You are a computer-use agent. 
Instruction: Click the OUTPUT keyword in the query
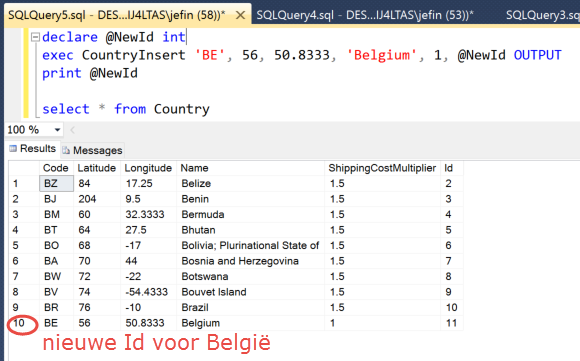tap(537, 55)
